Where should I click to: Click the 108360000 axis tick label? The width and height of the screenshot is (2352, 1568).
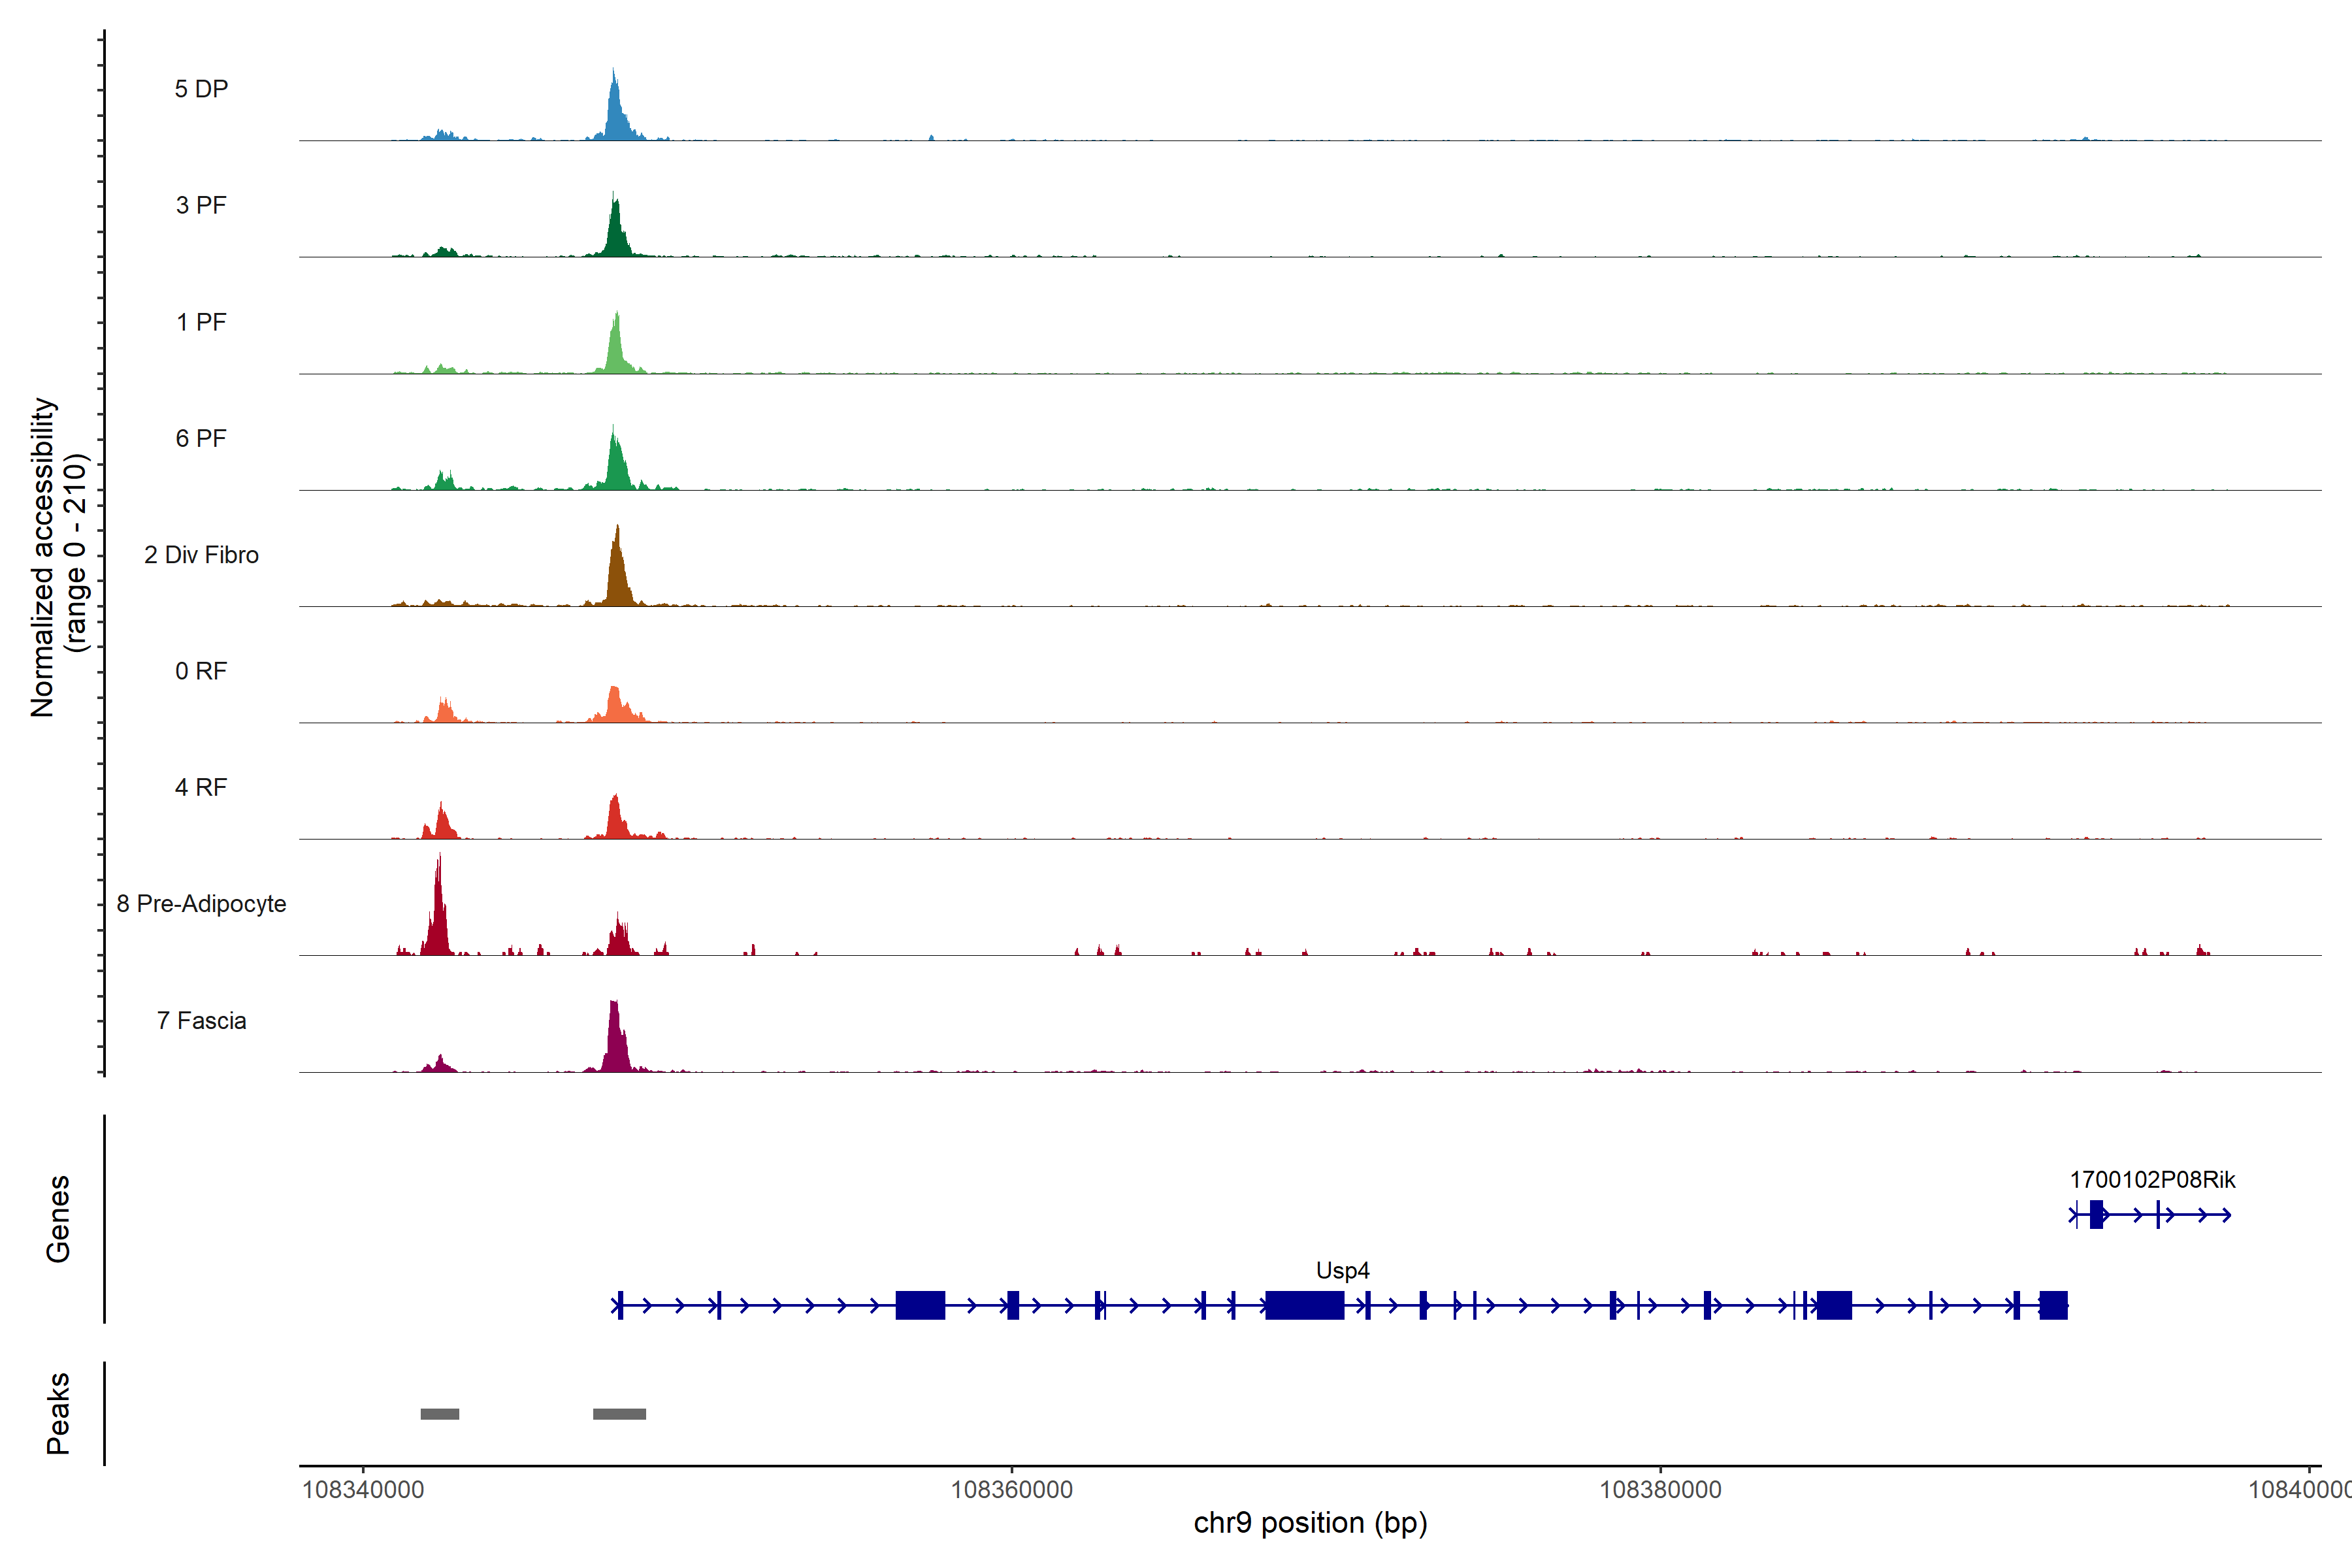click(x=1011, y=1490)
